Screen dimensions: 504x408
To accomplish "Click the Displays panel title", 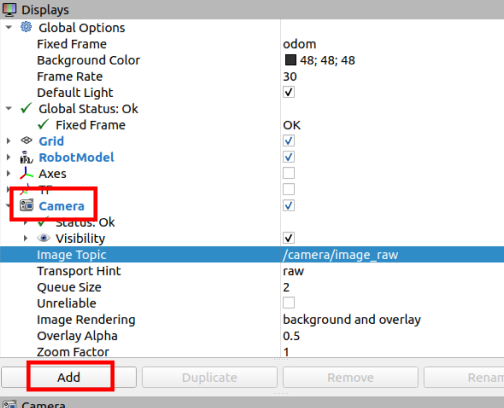I will (45, 10).
